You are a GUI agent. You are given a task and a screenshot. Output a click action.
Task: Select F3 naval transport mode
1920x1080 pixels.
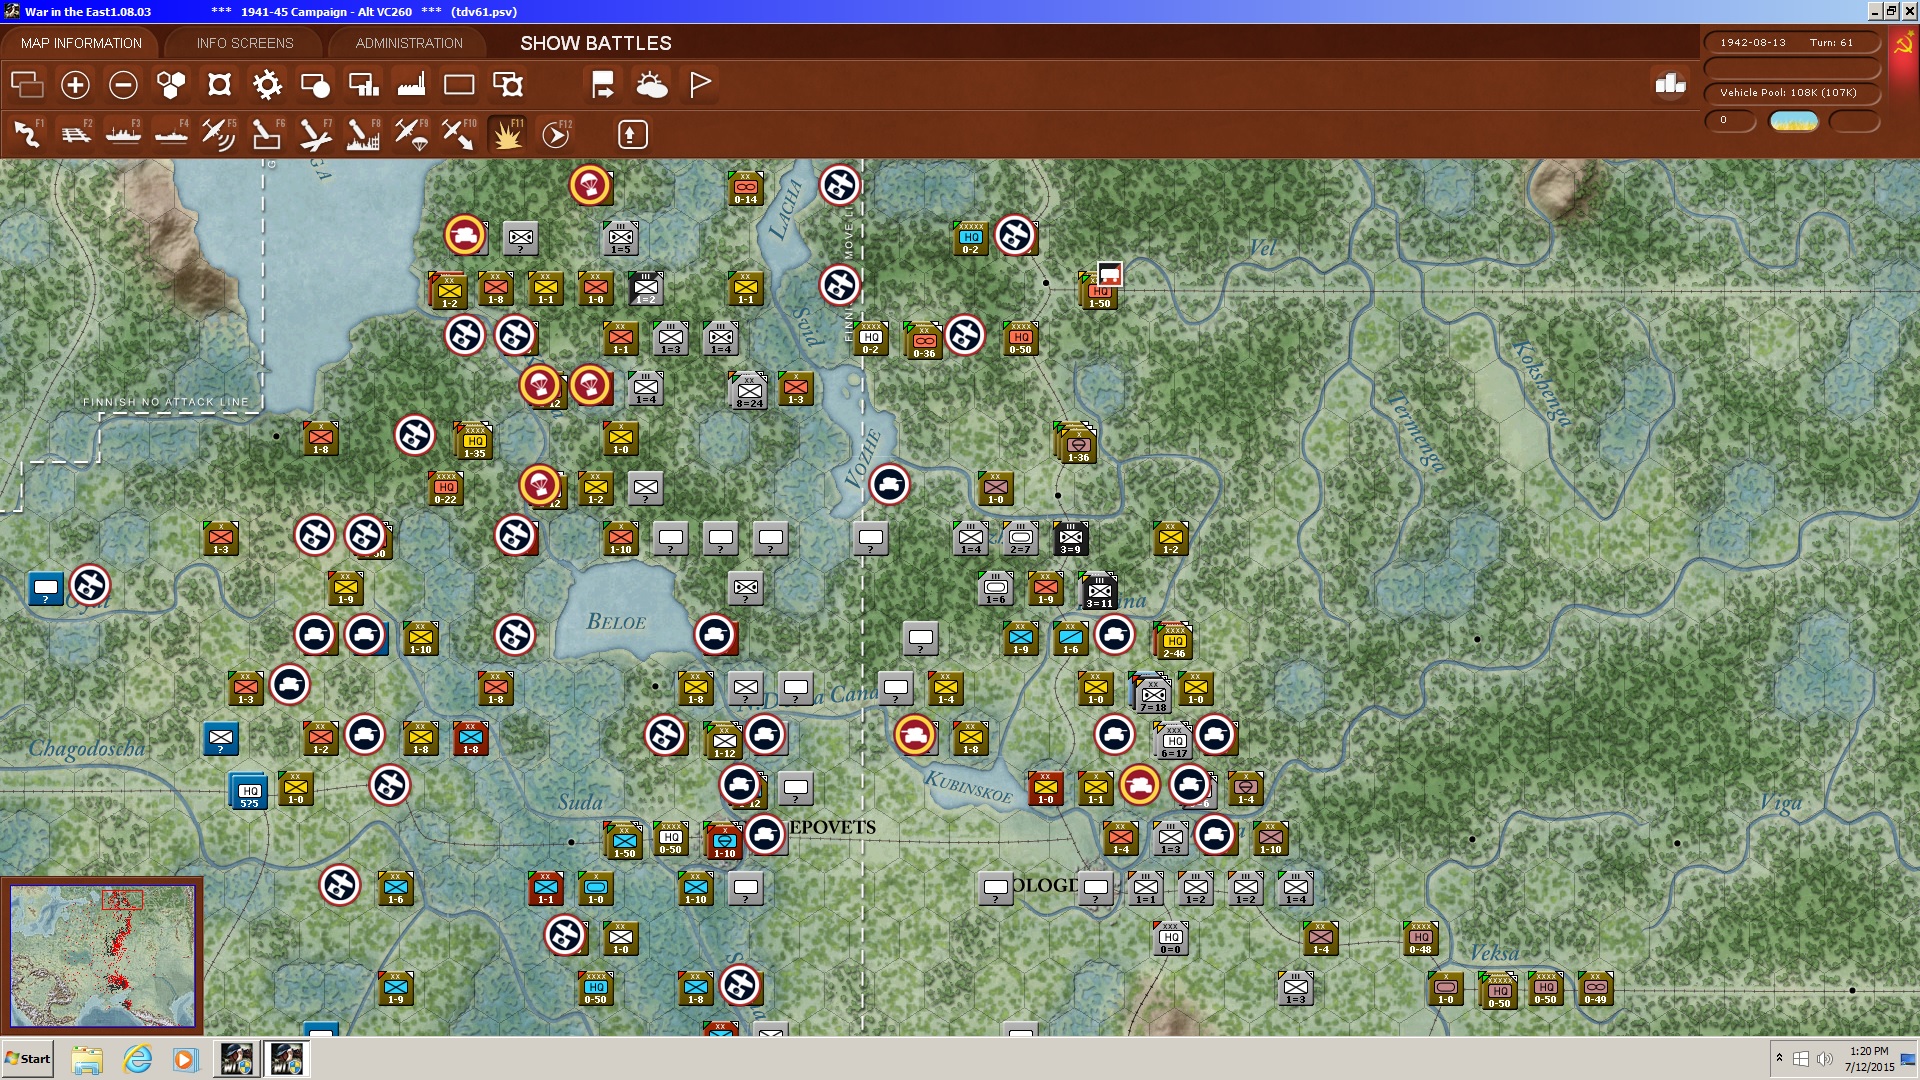[123, 134]
